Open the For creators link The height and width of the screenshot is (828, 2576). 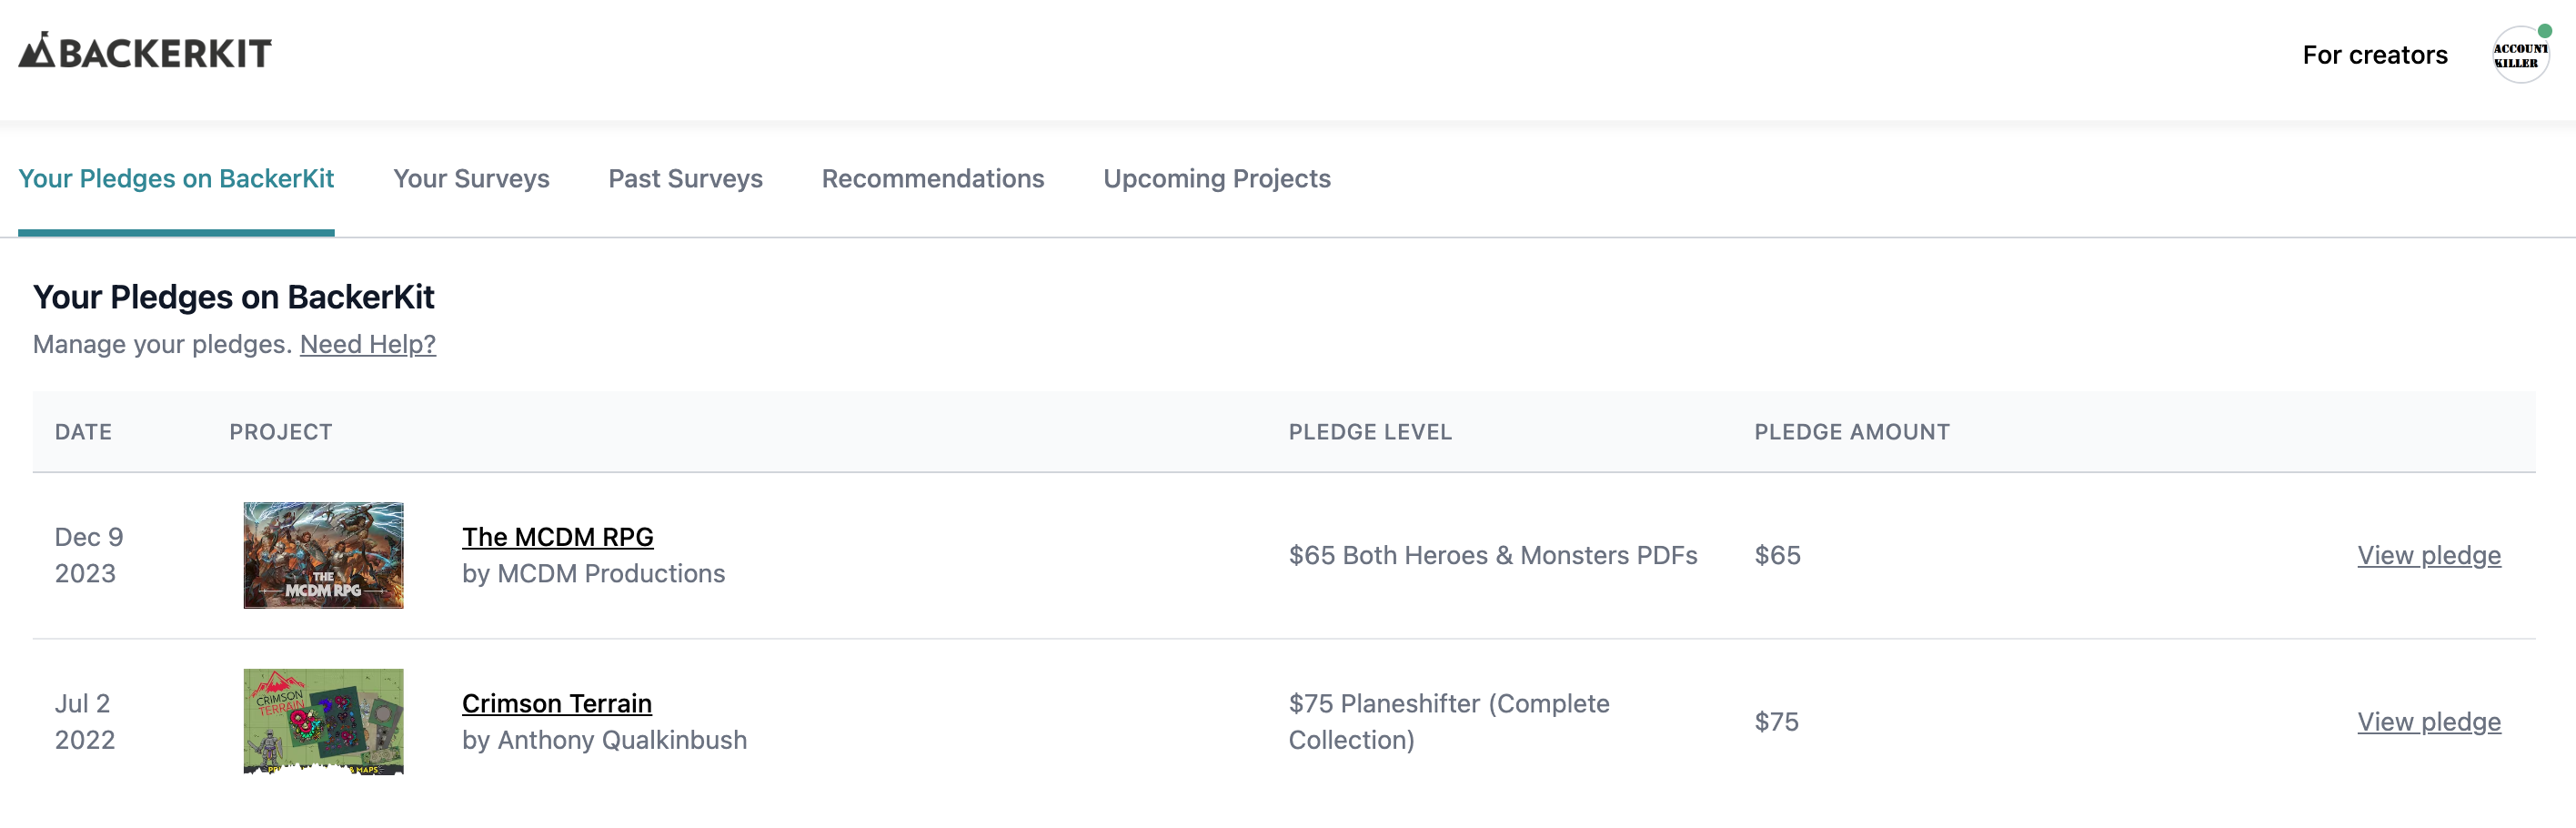2374,55
